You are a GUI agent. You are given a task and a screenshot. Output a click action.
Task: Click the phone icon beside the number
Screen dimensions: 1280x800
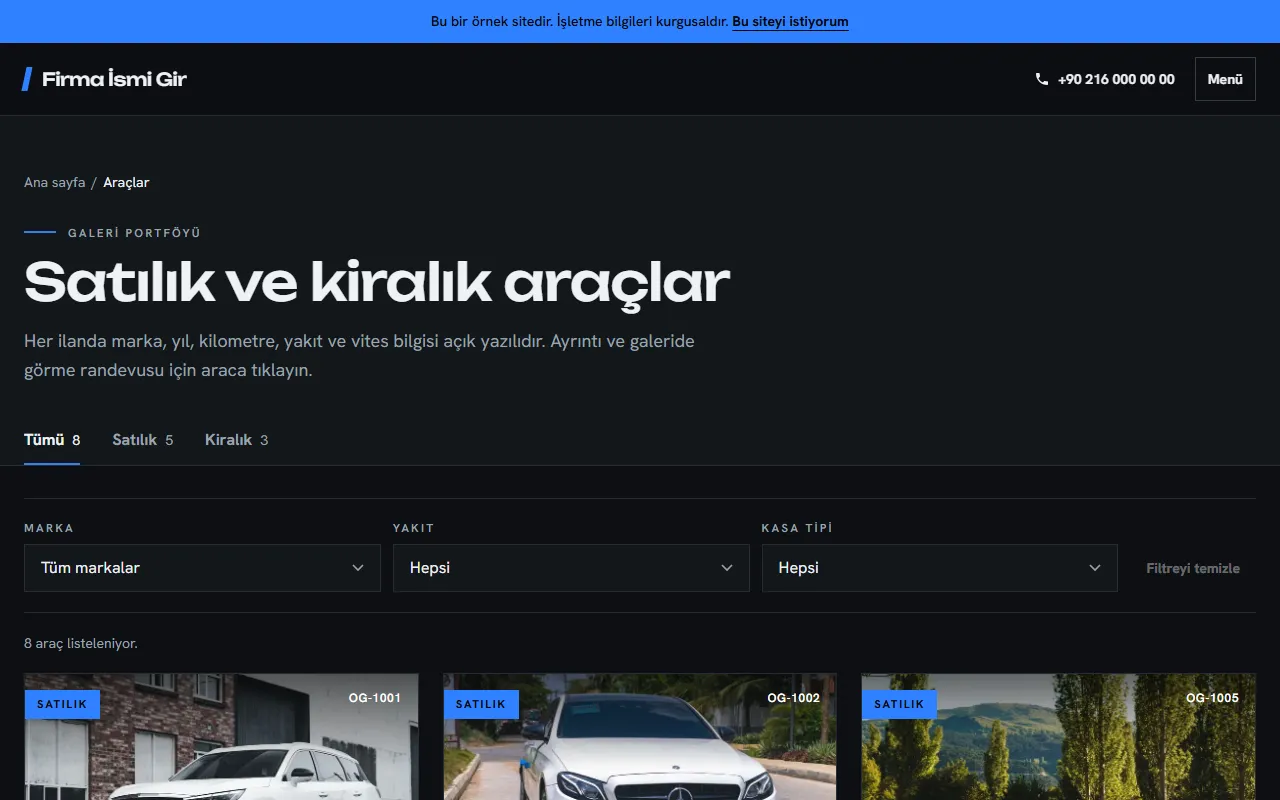tap(1042, 79)
